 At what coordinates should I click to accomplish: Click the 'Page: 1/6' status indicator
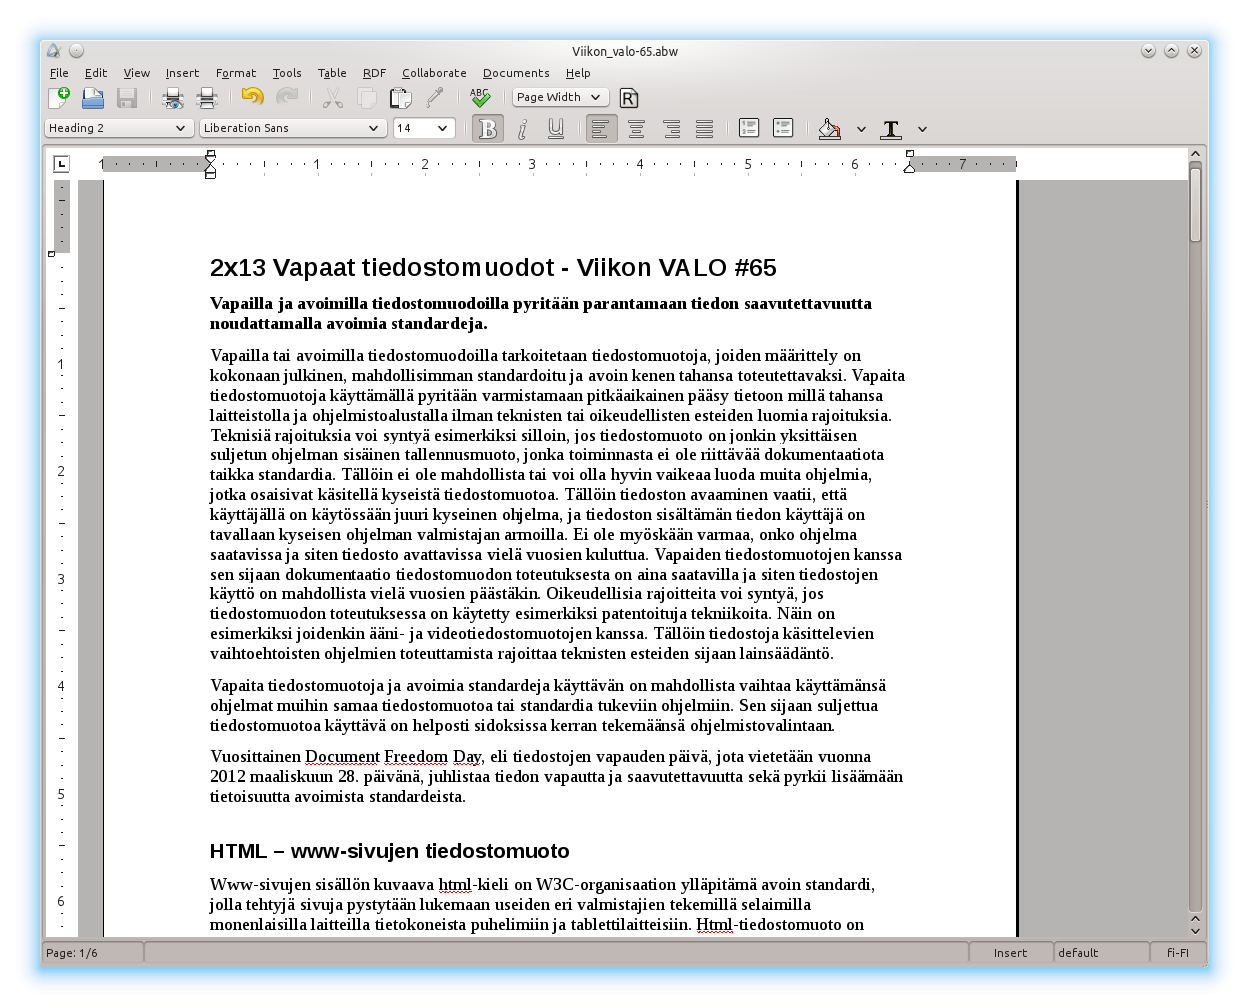[93, 953]
